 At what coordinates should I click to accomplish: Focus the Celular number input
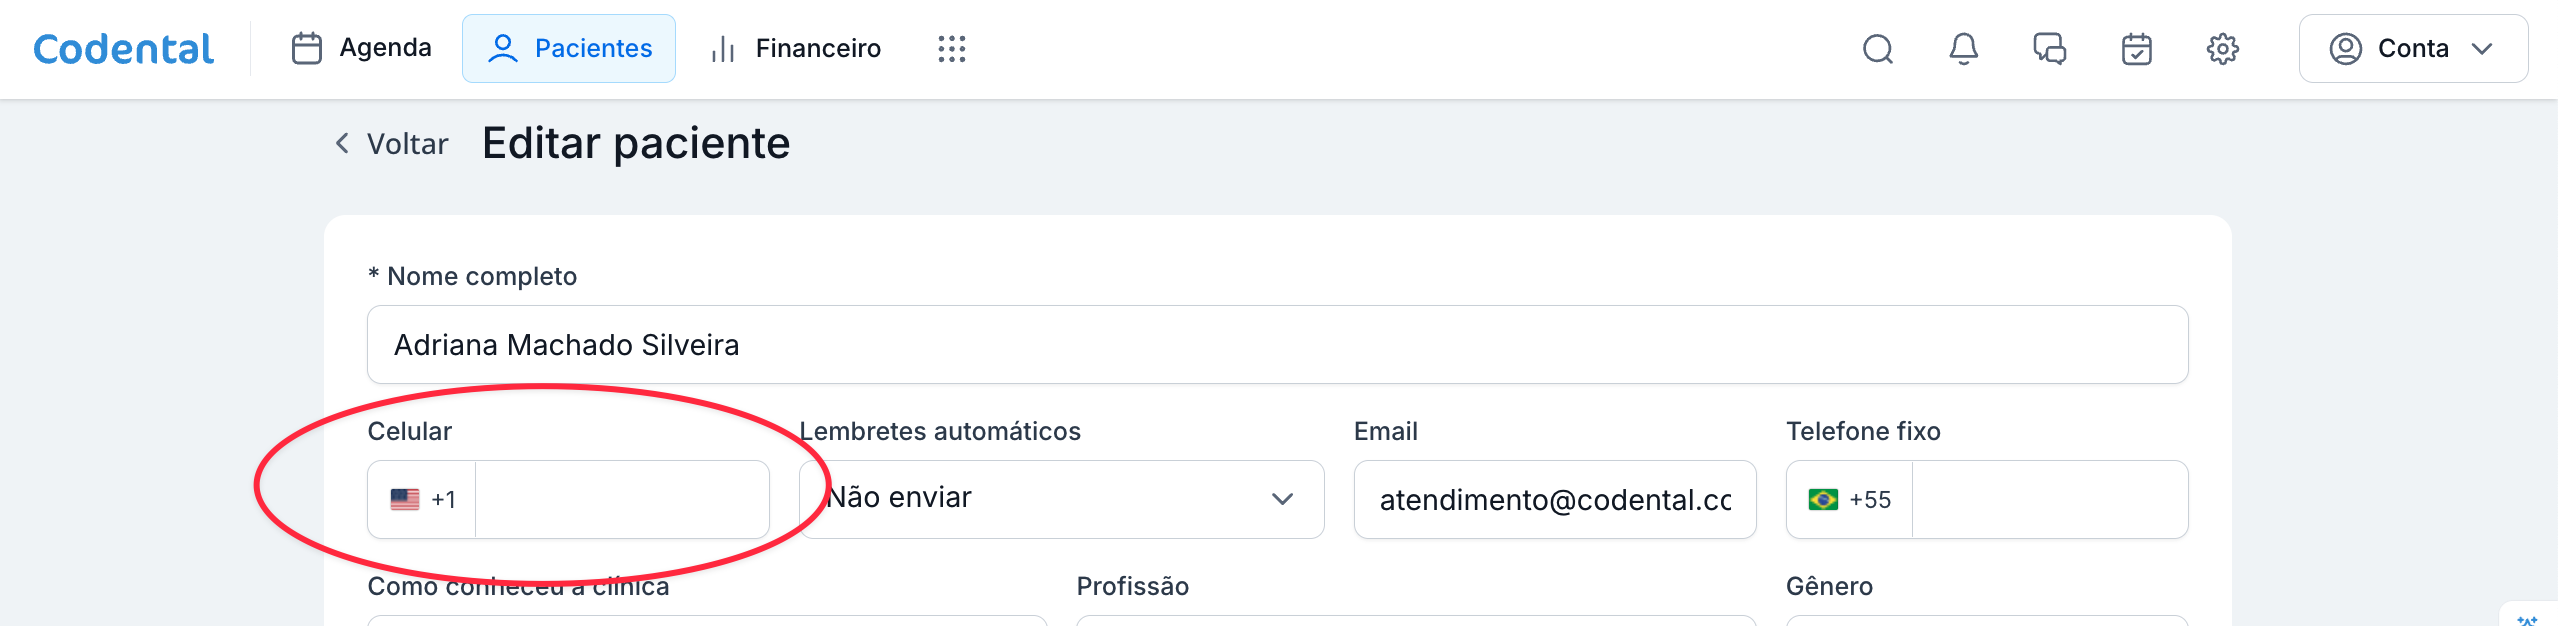click(622, 499)
